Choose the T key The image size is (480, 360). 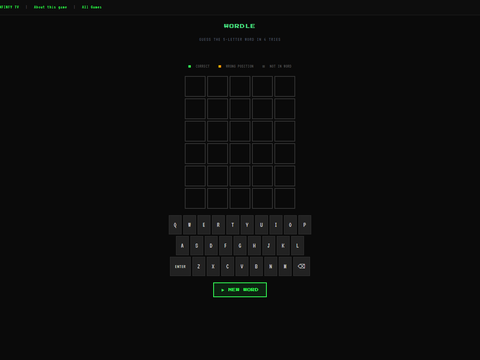click(233, 225)
